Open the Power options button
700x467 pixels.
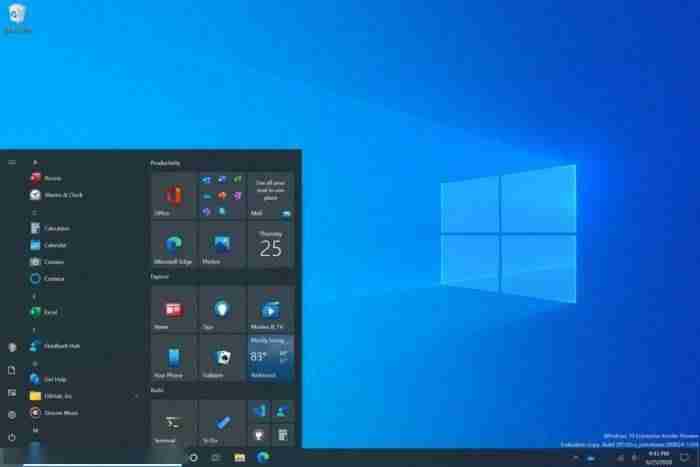click(x=12, y=437)
